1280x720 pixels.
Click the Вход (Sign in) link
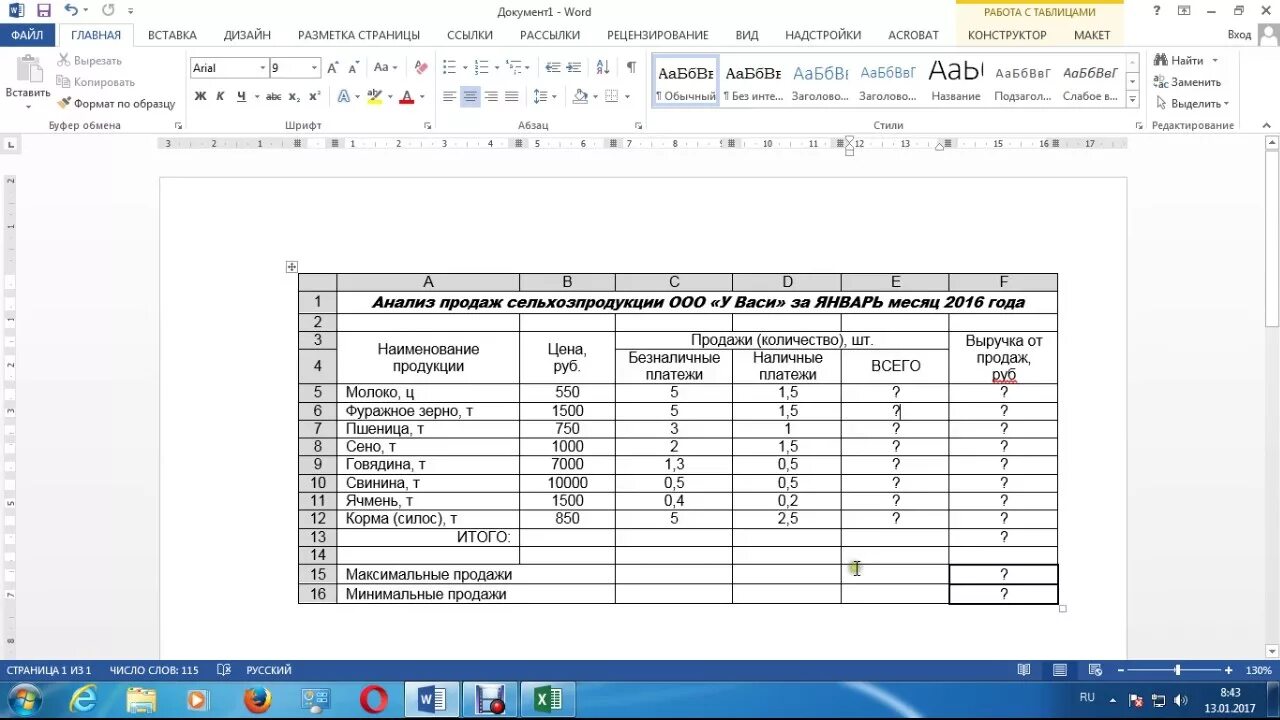click(1239, 34)
